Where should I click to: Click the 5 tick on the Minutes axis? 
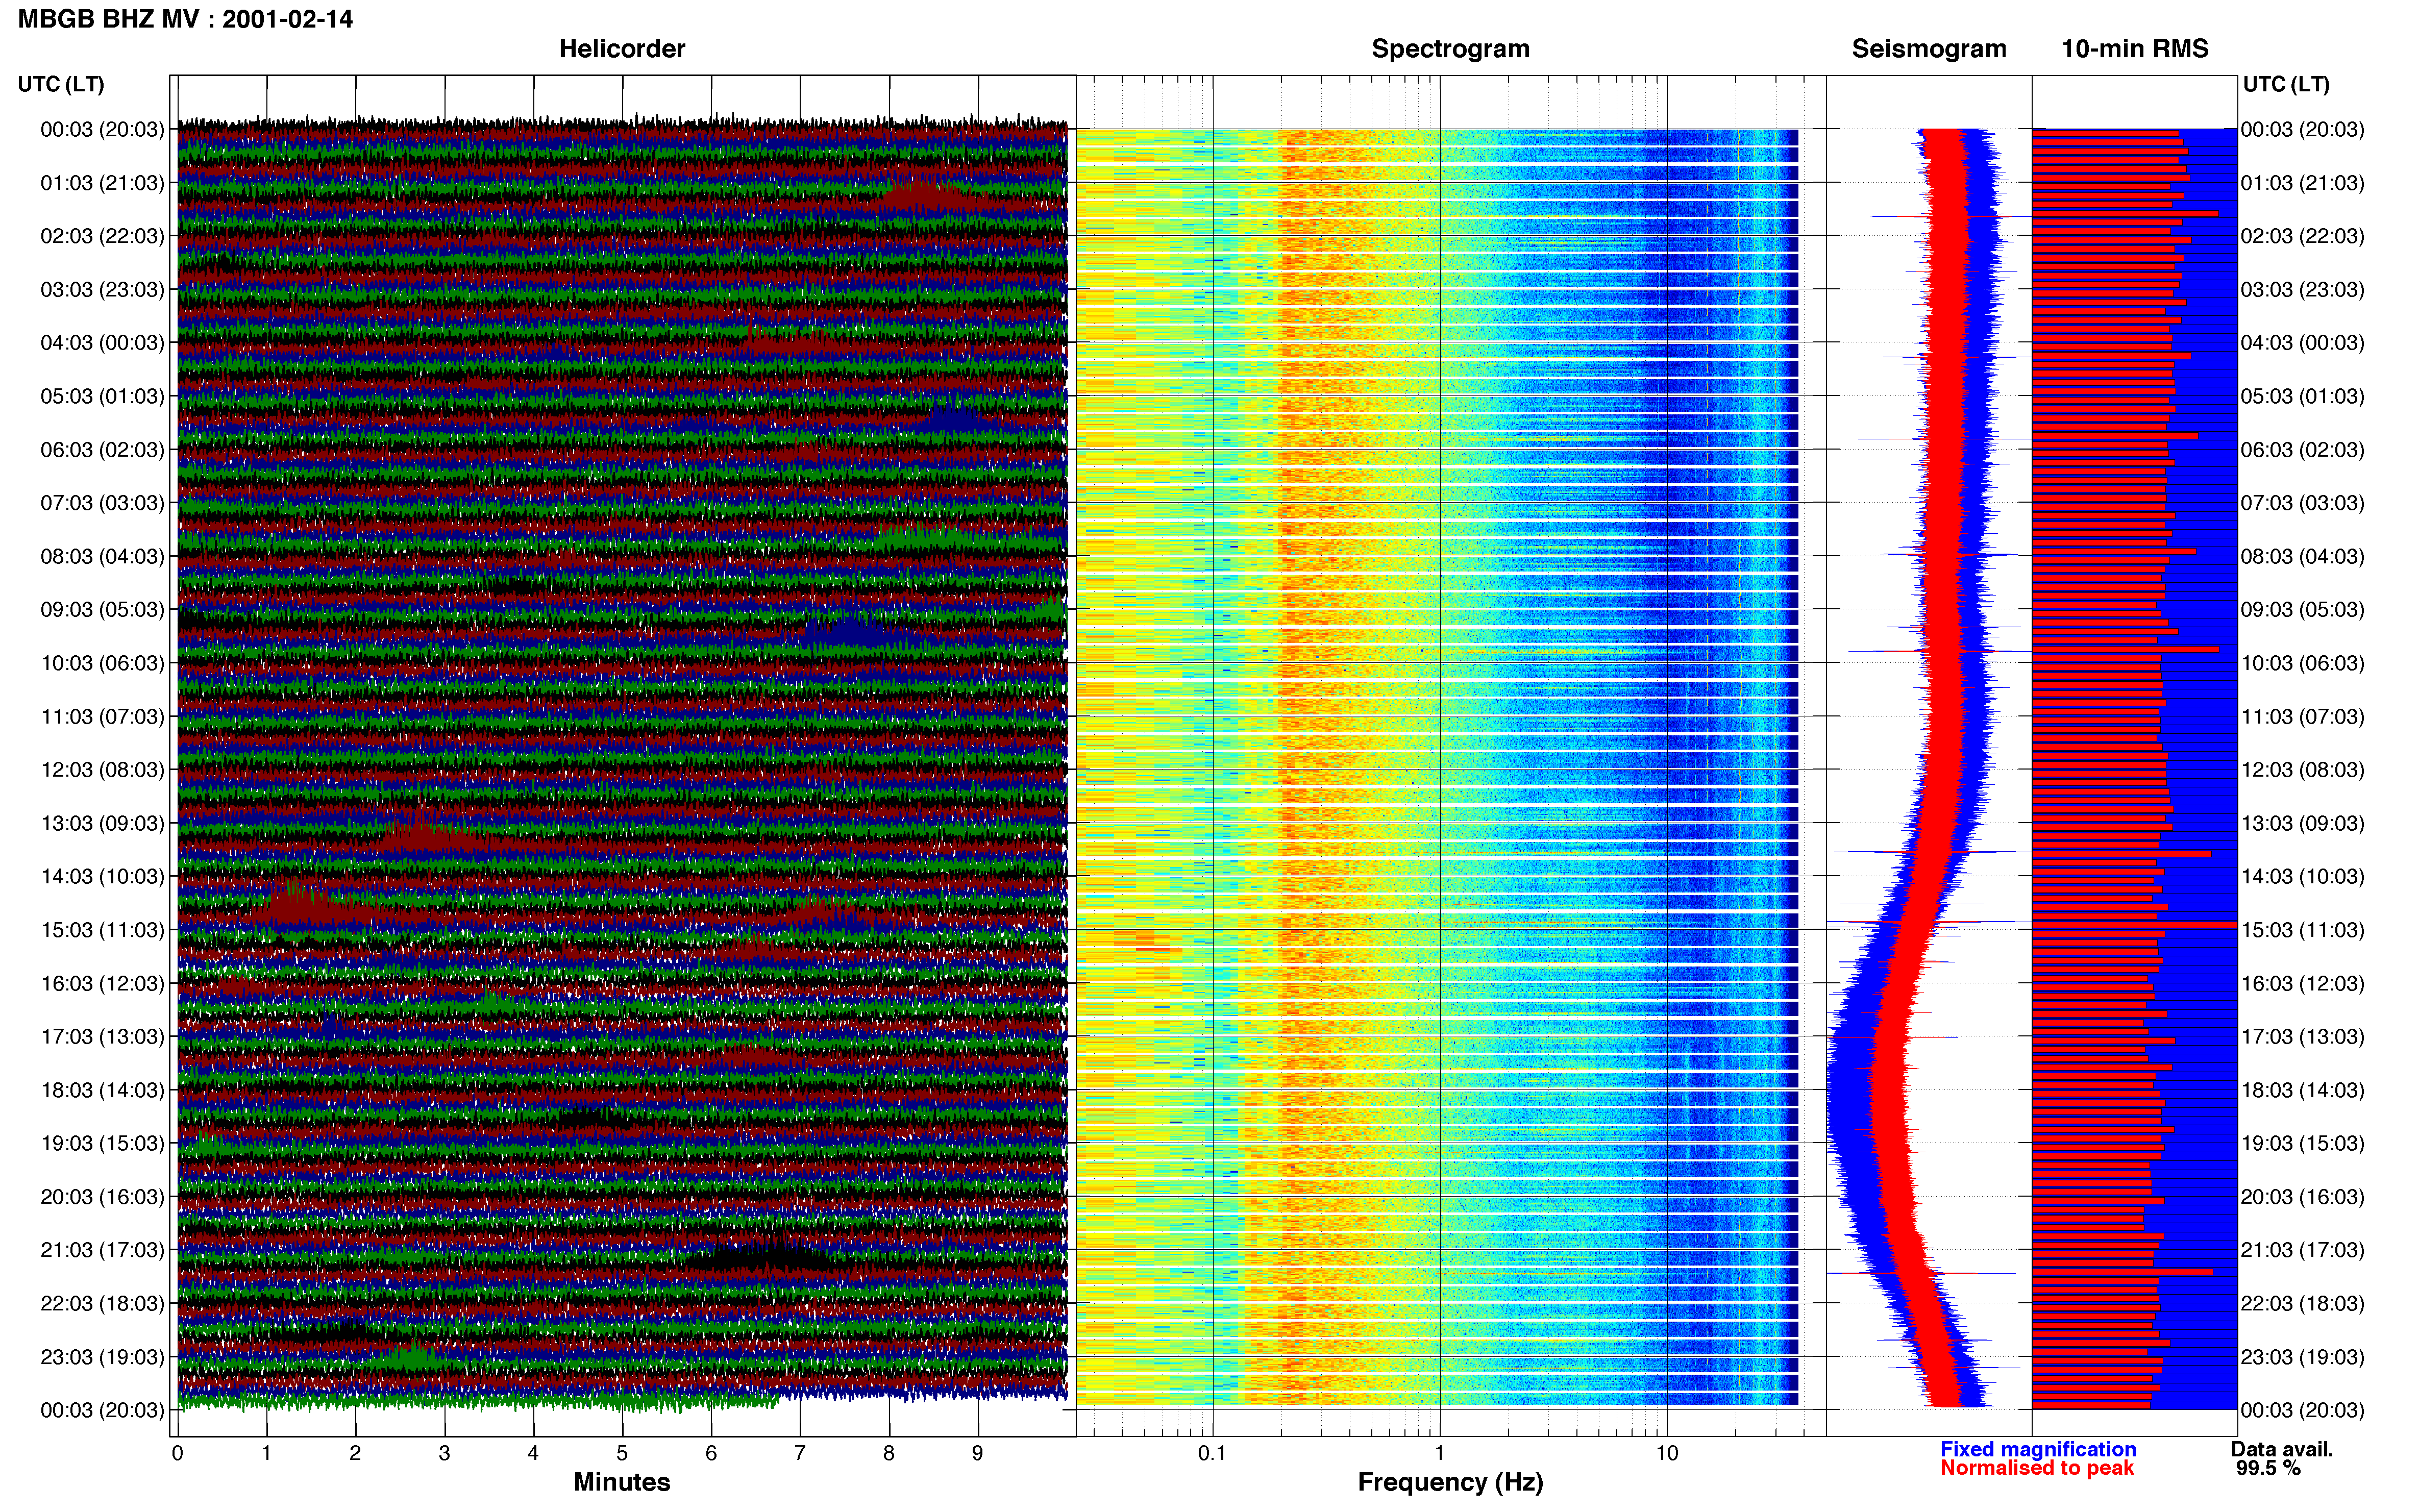point(622,1453)
